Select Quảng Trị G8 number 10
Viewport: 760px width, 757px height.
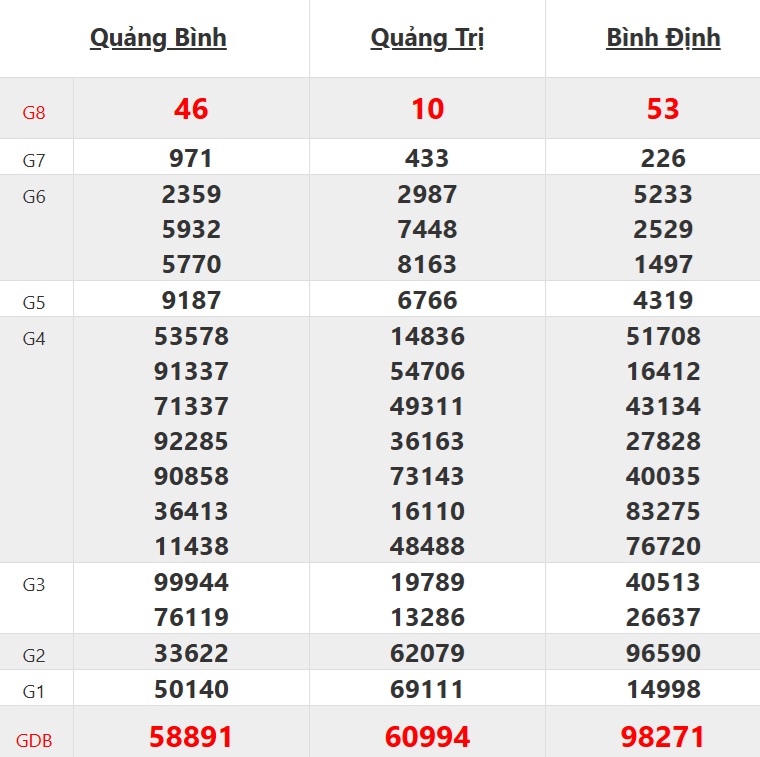click(427, 109)
